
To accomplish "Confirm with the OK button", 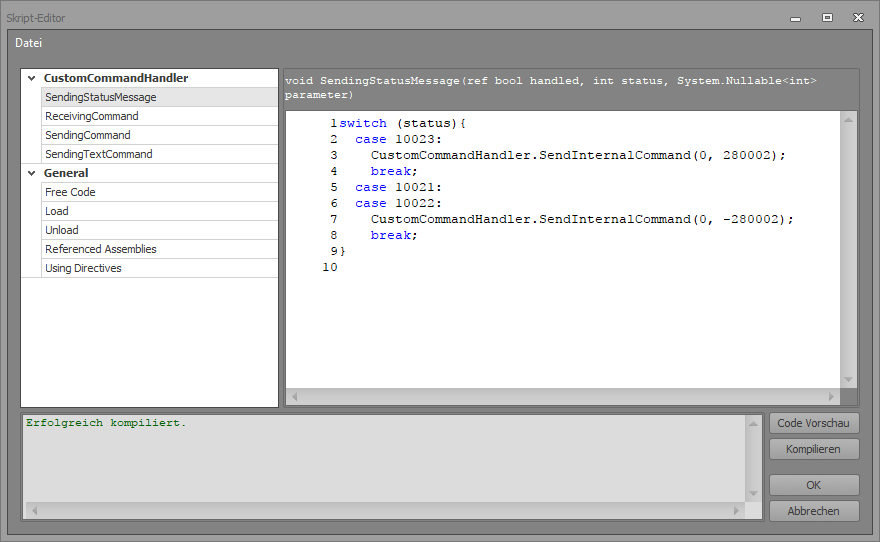I will (814, 485).
